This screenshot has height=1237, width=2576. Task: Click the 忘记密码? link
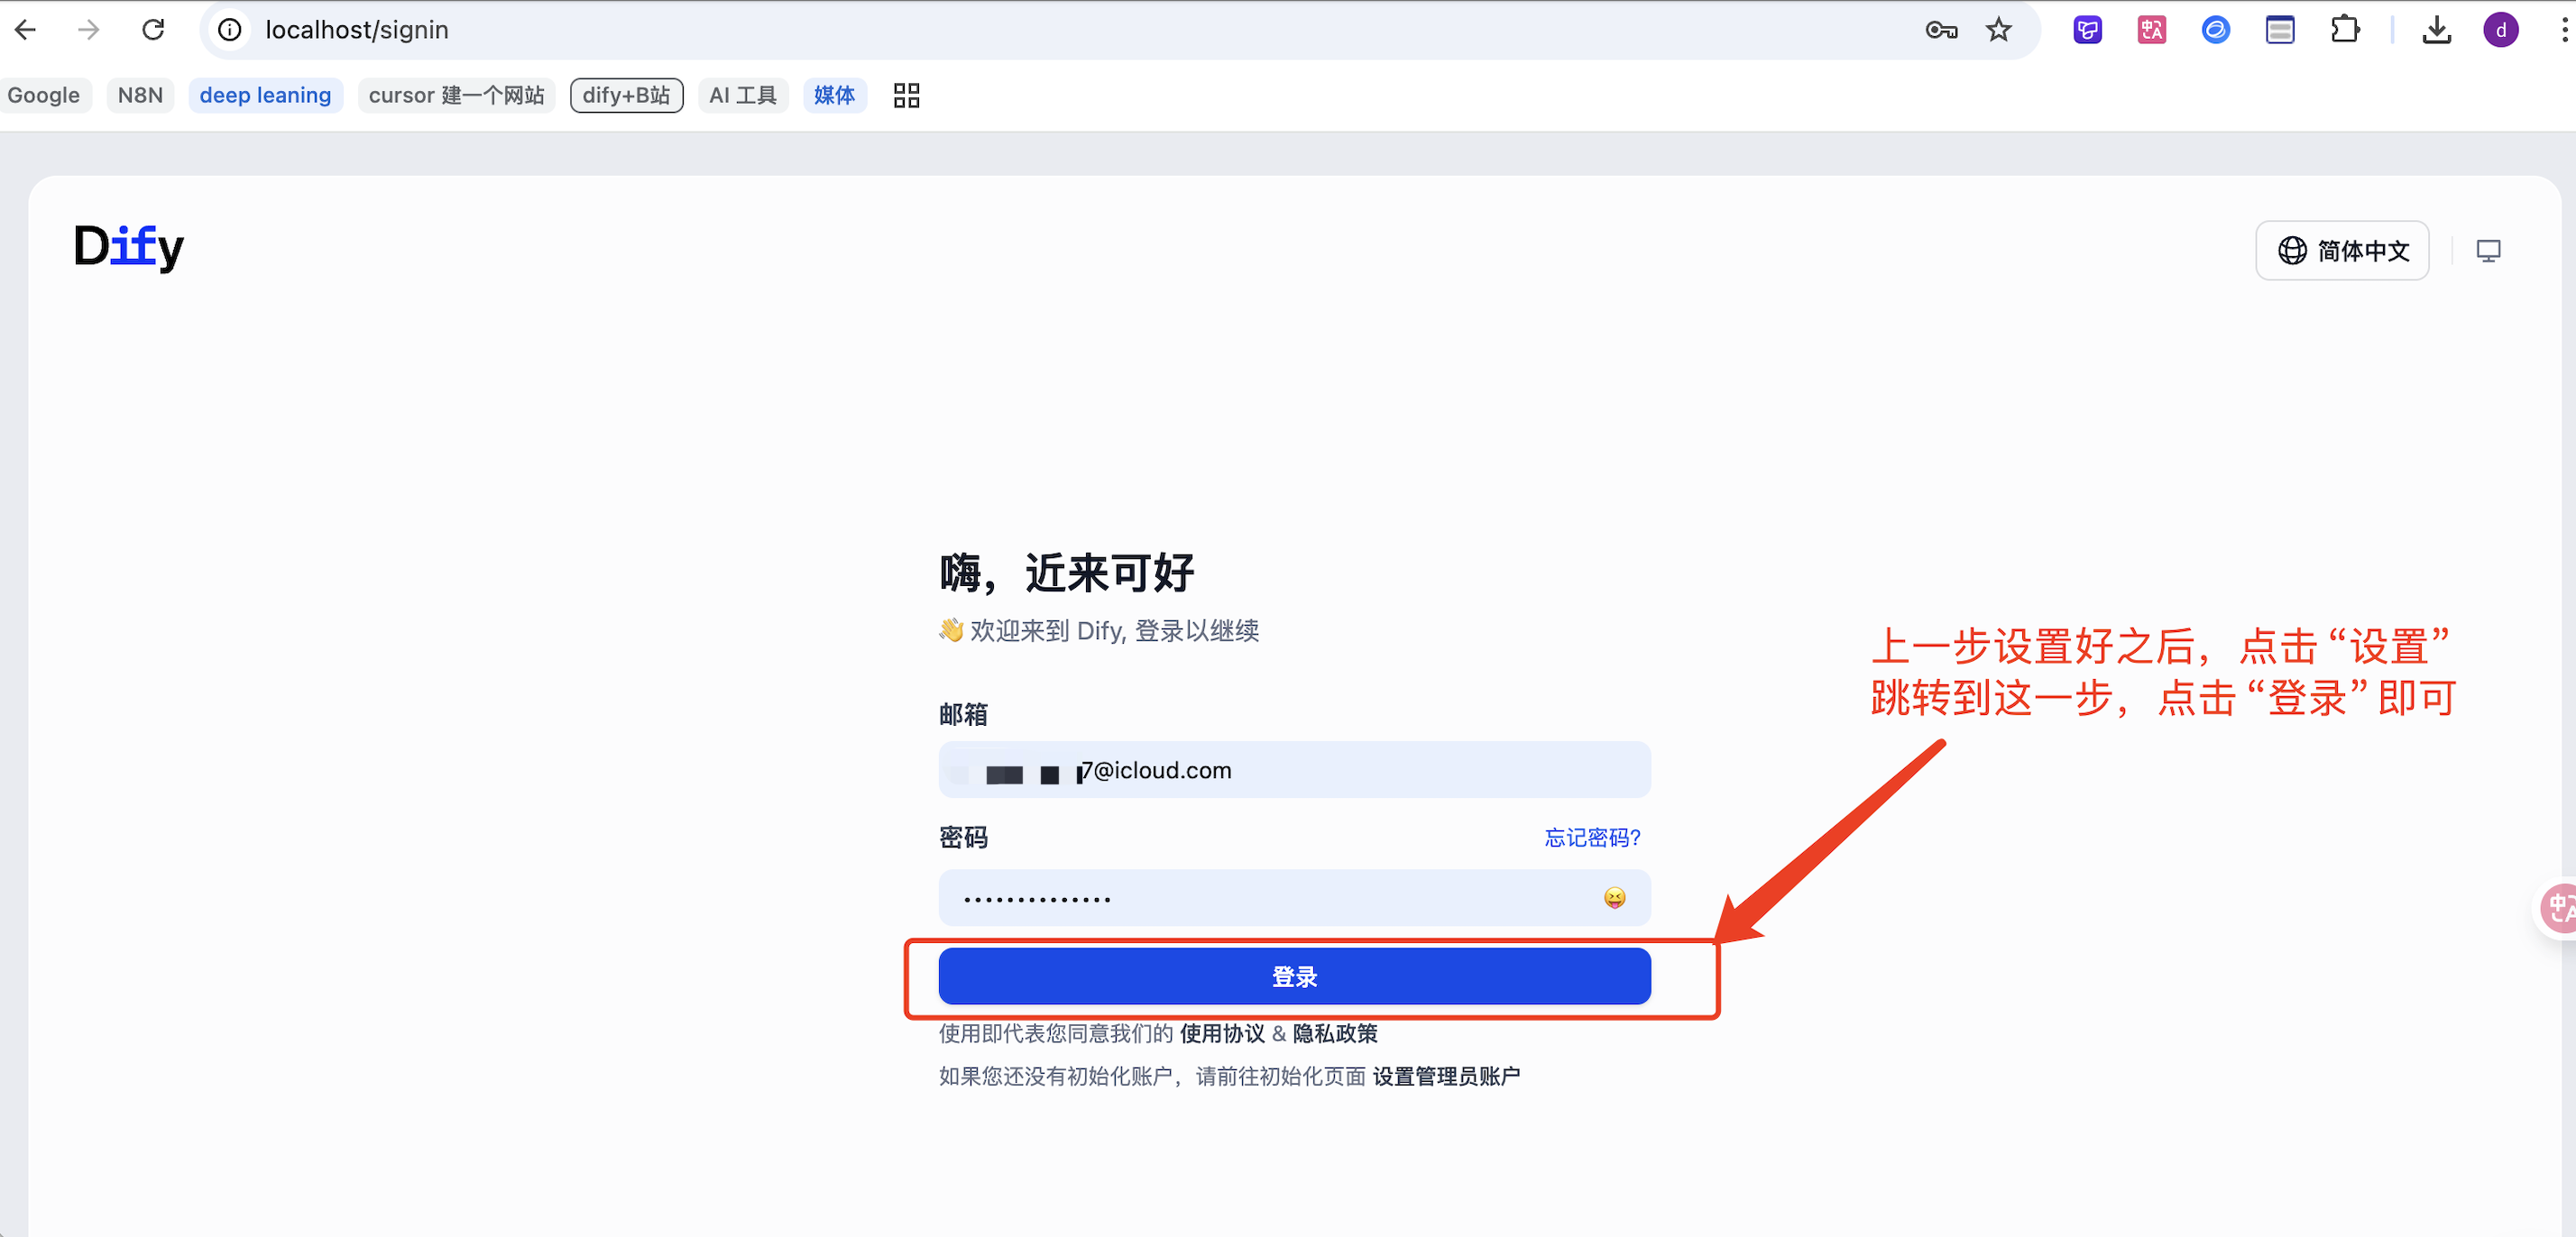click(1592, 837)
